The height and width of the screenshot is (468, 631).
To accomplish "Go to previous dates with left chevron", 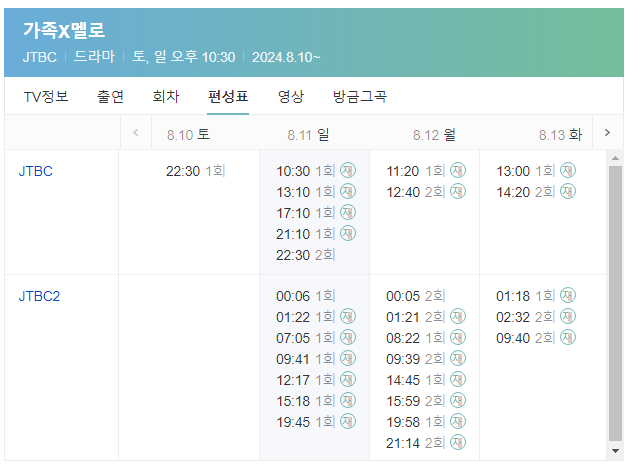I will click(136, 132).
